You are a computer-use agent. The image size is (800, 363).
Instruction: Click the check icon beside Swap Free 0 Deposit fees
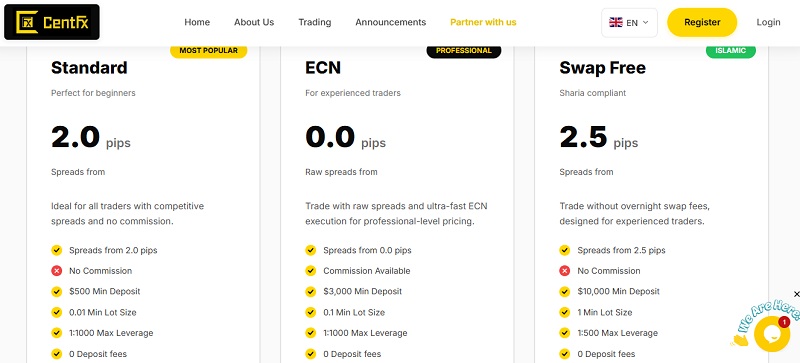[x=565, y=353]
